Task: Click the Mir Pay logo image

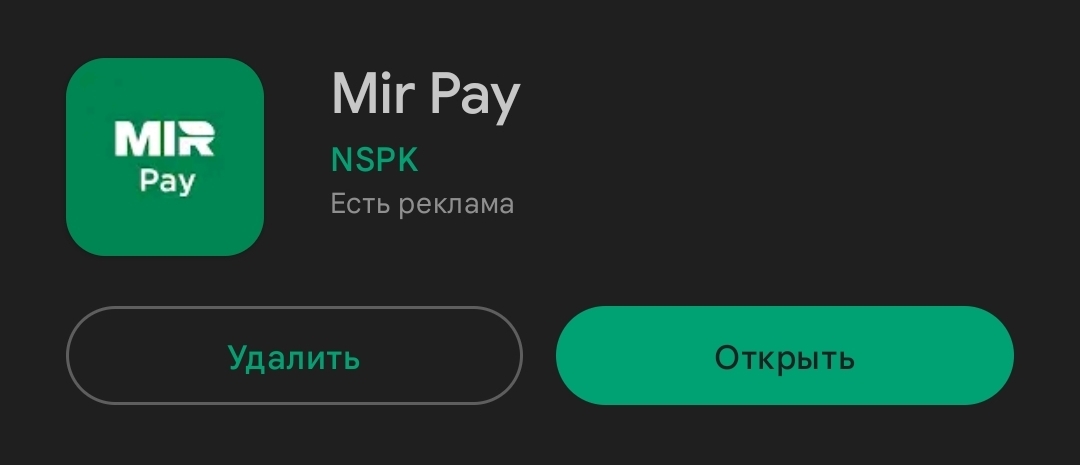Action: coord(165,156)
